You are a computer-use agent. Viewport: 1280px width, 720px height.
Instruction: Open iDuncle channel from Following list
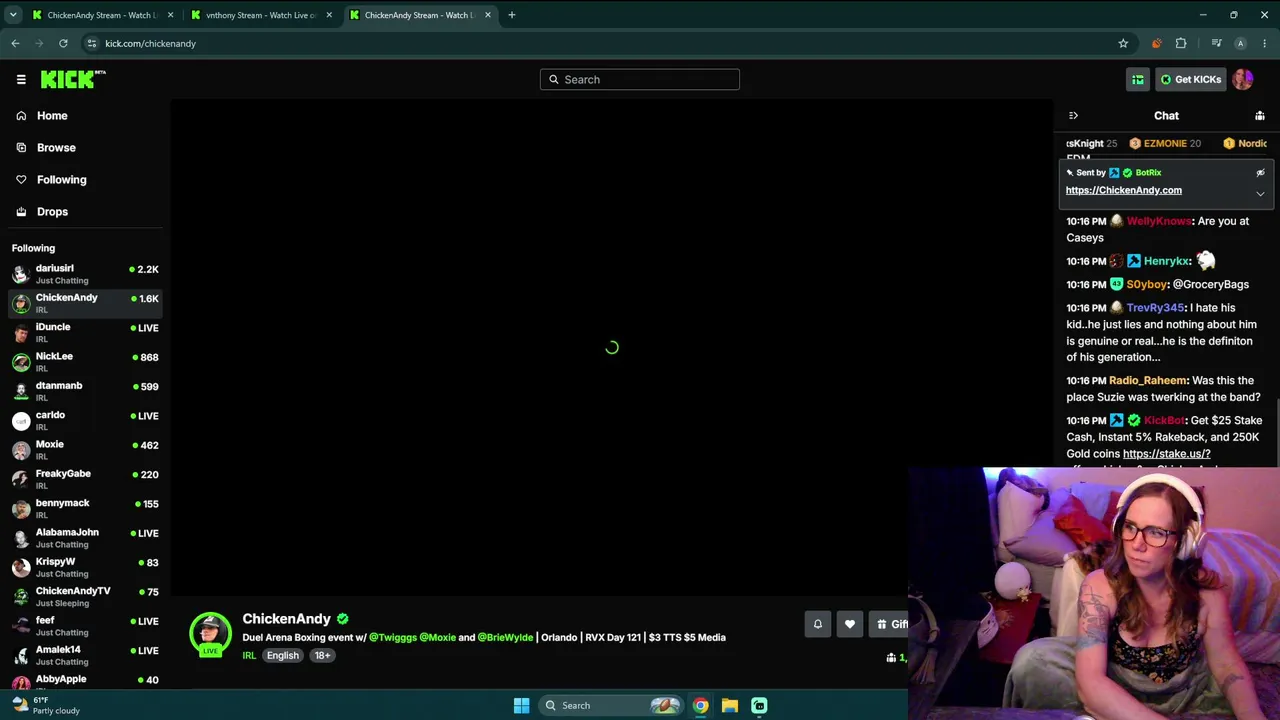click(85, 332)
